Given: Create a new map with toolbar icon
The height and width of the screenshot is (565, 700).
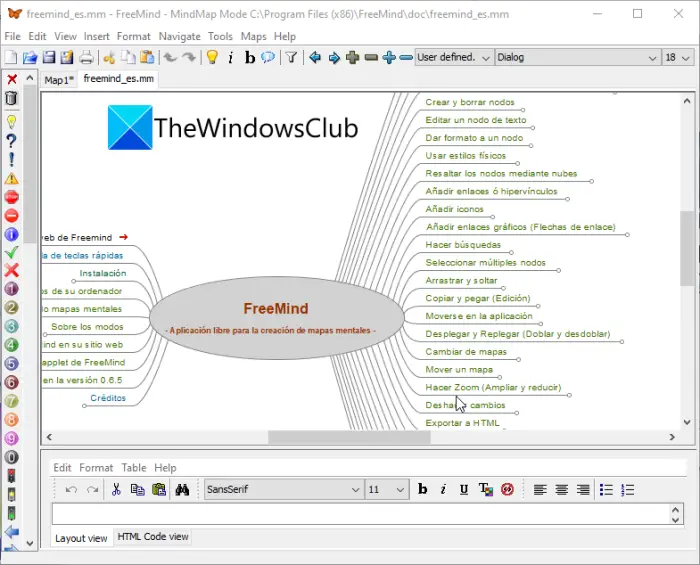Looking at the screenshot, I should click(x=11, y=58).
